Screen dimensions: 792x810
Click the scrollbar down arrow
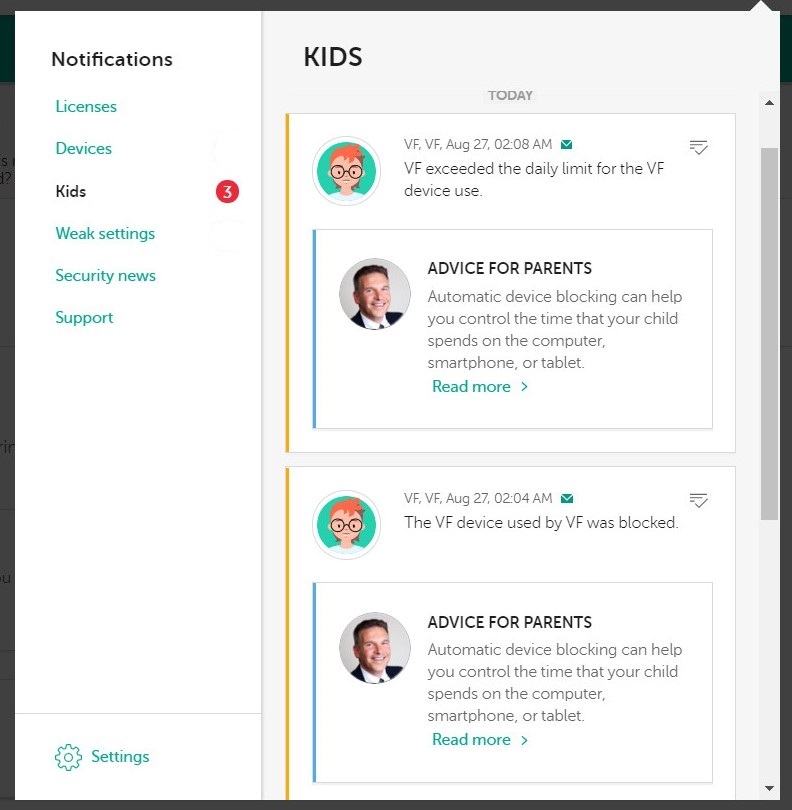click(x=769, y=788)
